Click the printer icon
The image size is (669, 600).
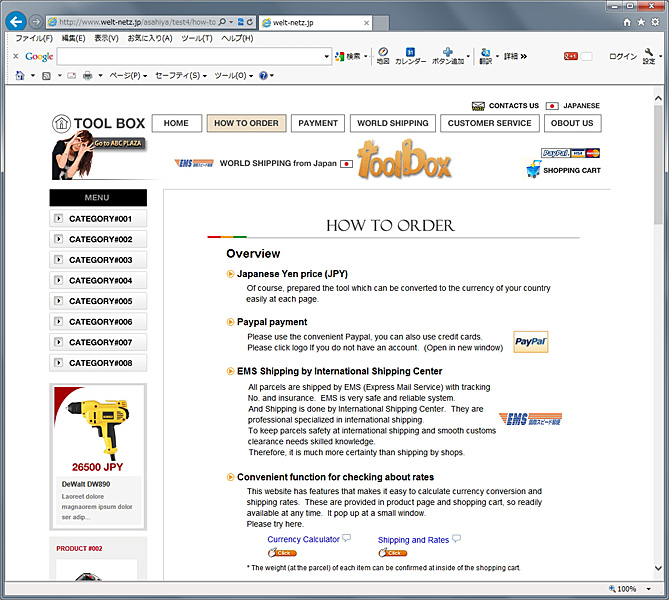(x=87, y=76)
